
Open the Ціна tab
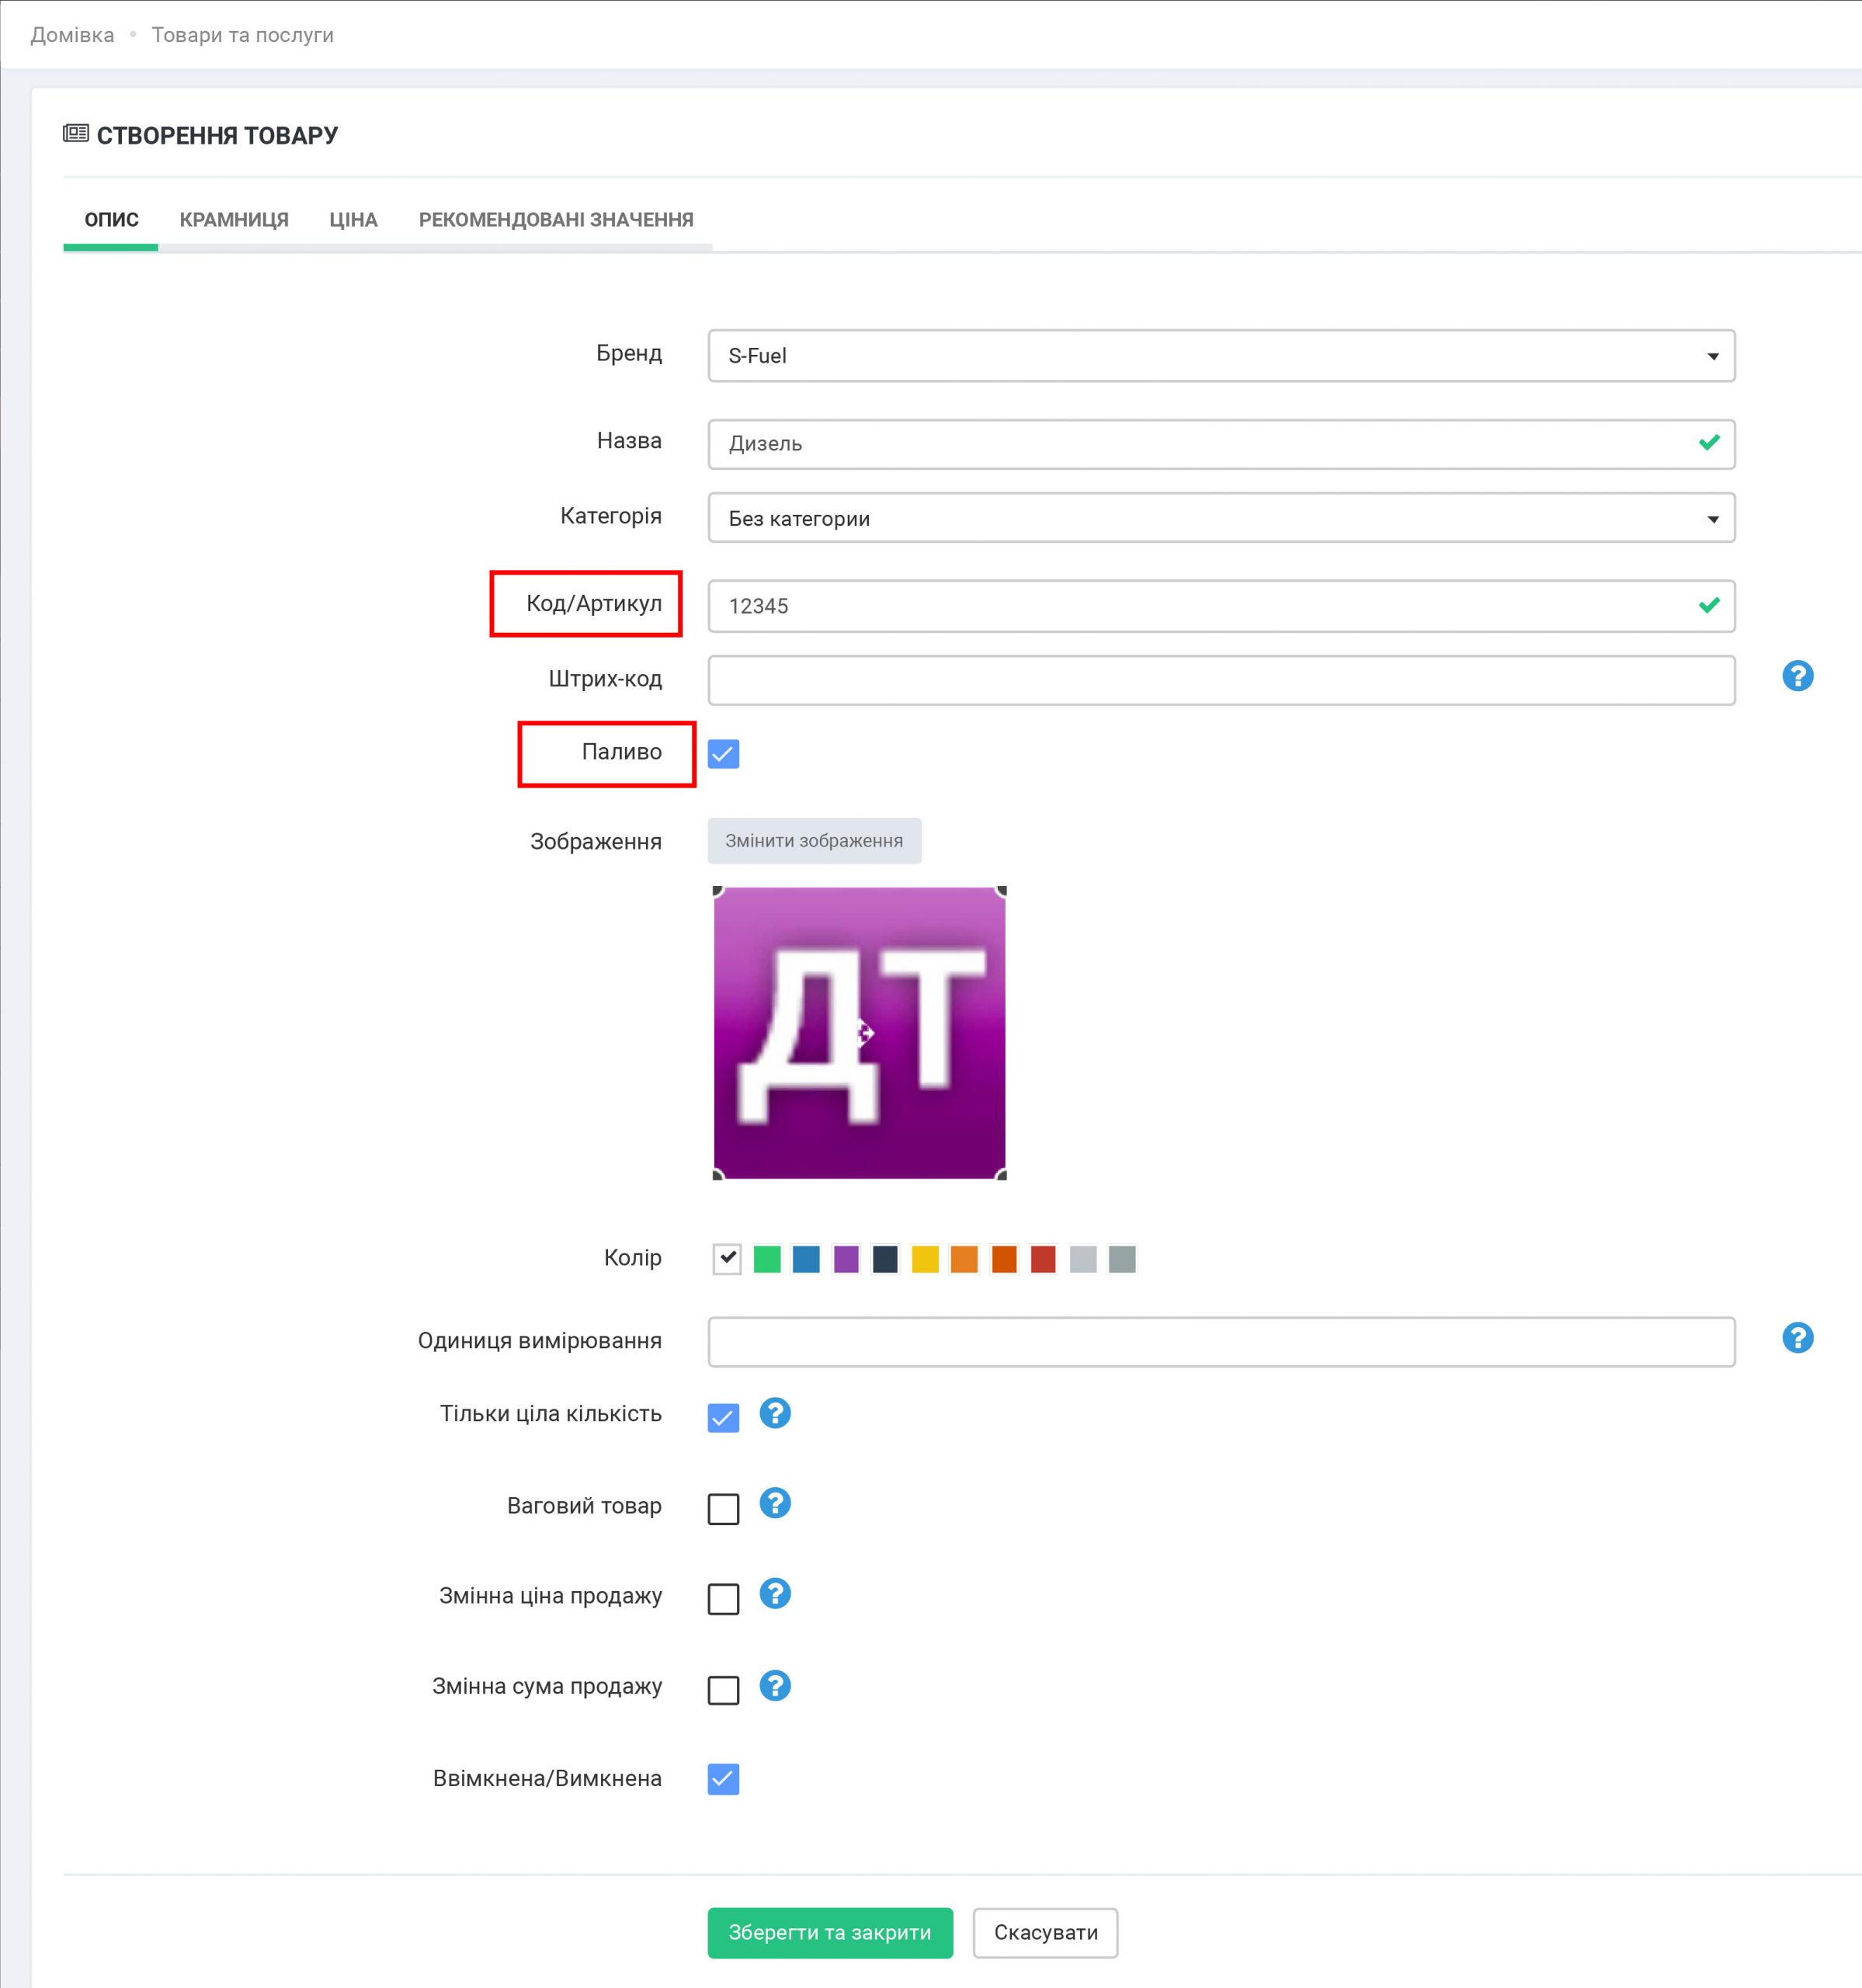[x=353, y=220]
